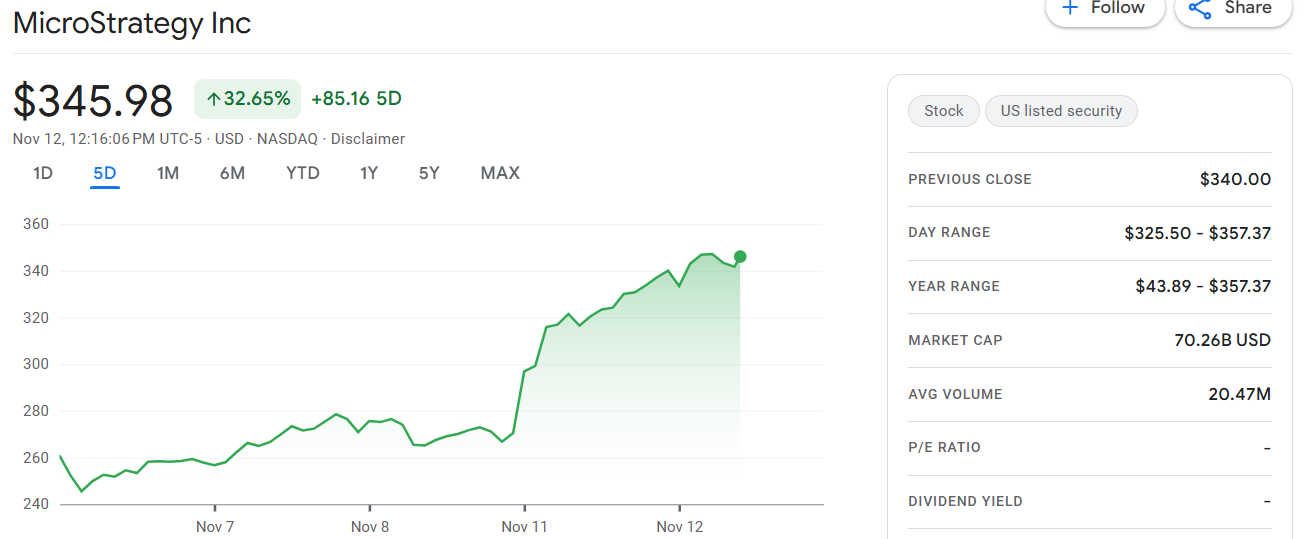Viewport: 1312px width, 539px height.
Task: Click the Market Cap row
Action: [1089, 340]
